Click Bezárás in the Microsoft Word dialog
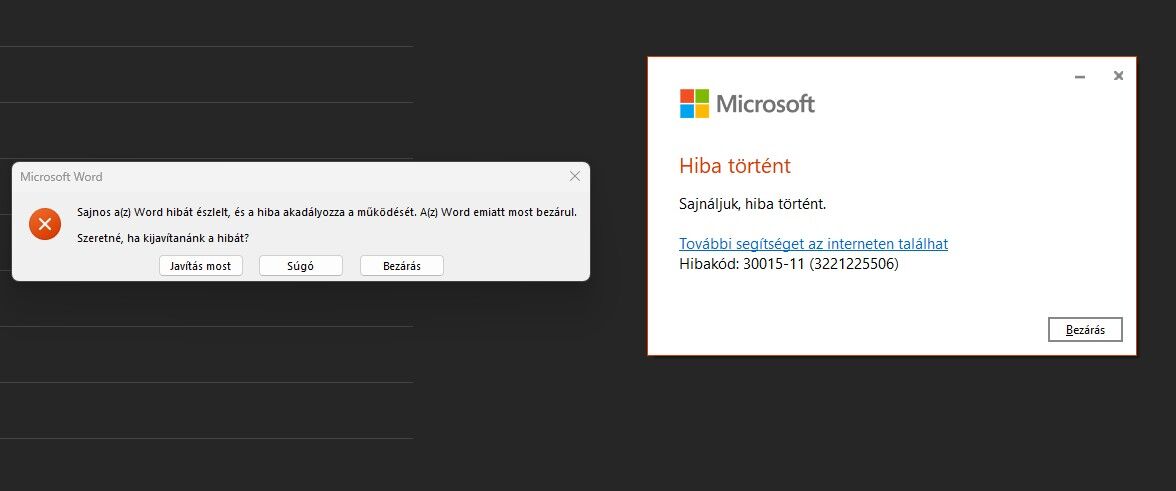 [x=402, y=266]
